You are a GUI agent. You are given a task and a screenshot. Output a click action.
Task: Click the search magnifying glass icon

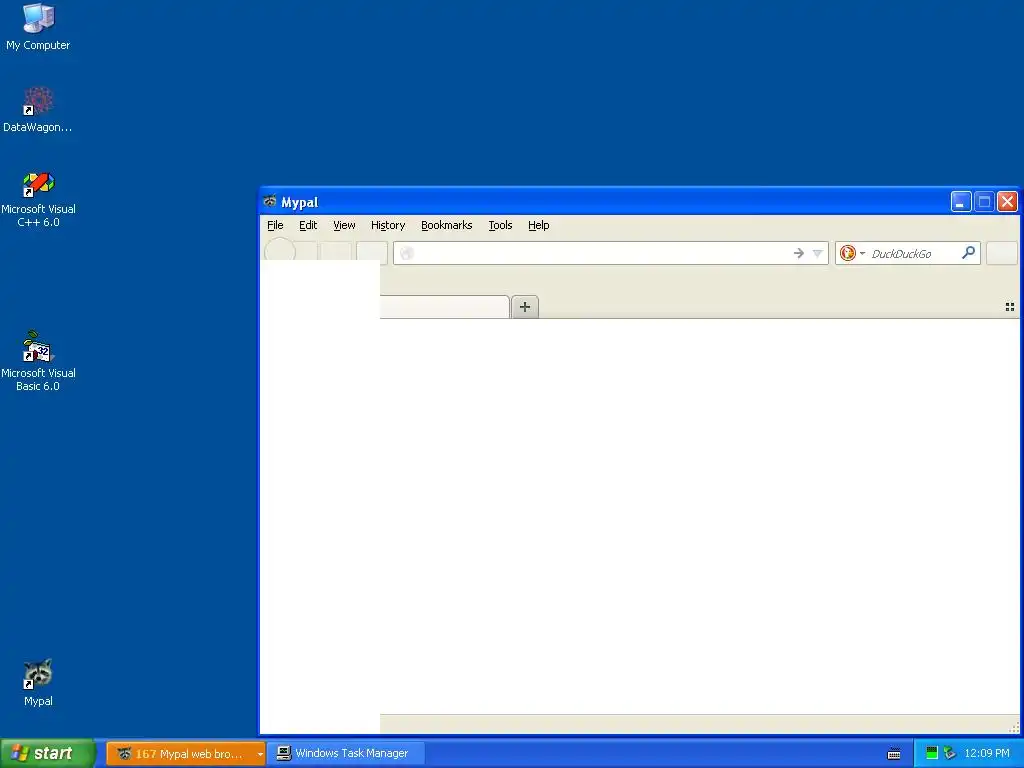point(968,252)
